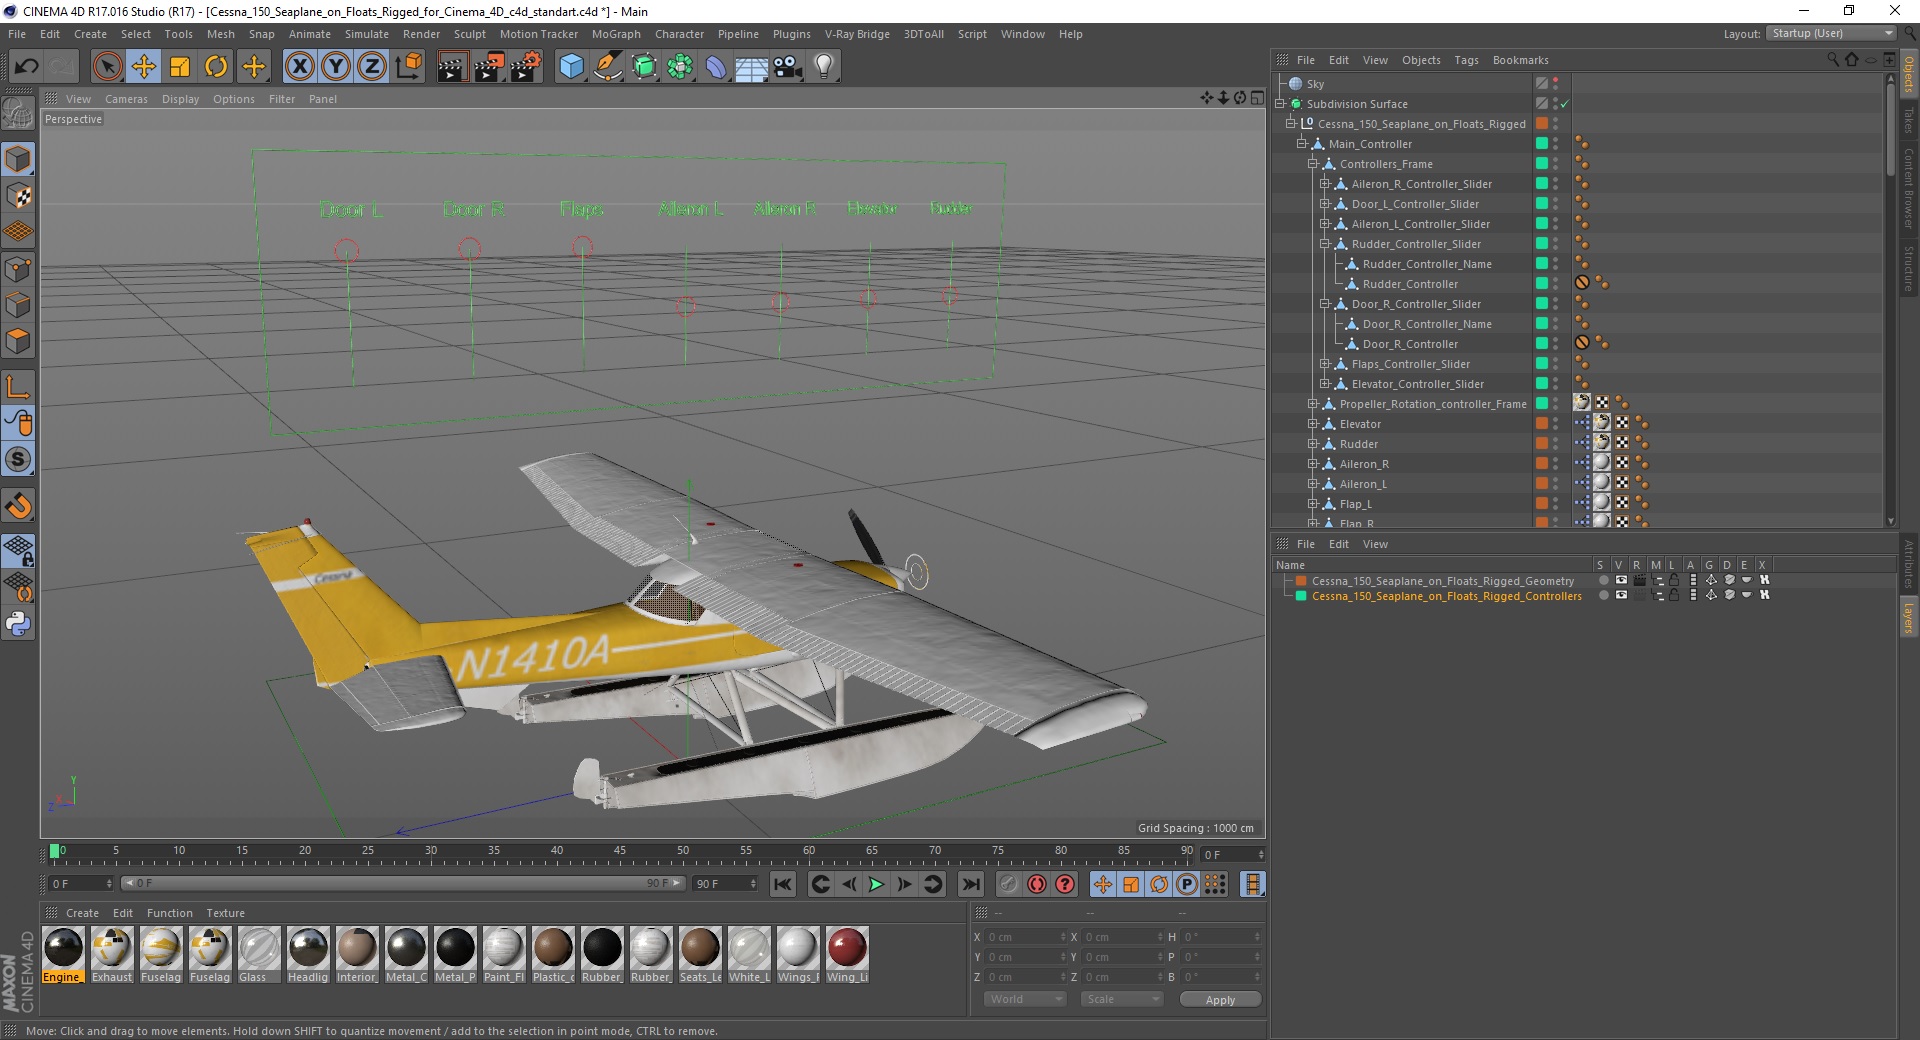Toggle Controllers layer solo dot
The image size is (1920, 1040).
(x=1603, y=595)
